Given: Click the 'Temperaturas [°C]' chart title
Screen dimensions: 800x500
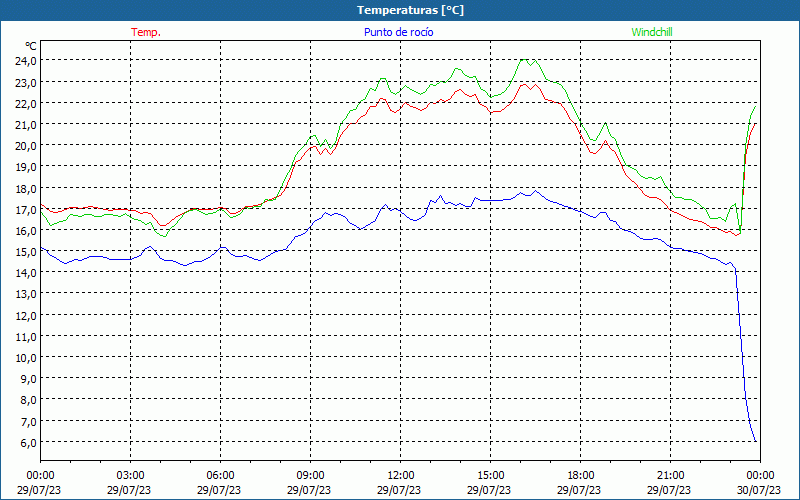Looking at the screenshot, I should coord(410,10).
